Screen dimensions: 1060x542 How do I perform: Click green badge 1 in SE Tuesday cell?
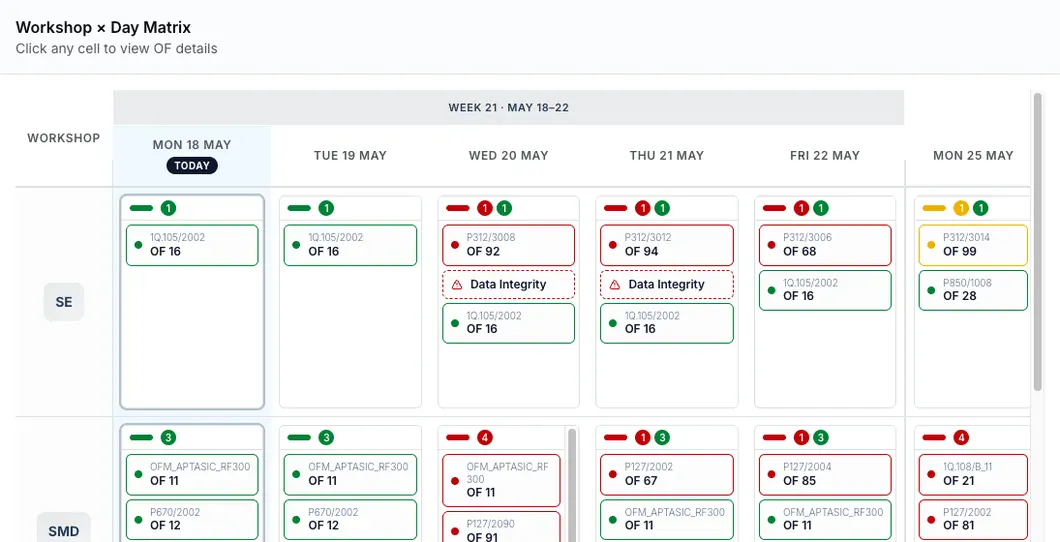[x=327, y=208]
